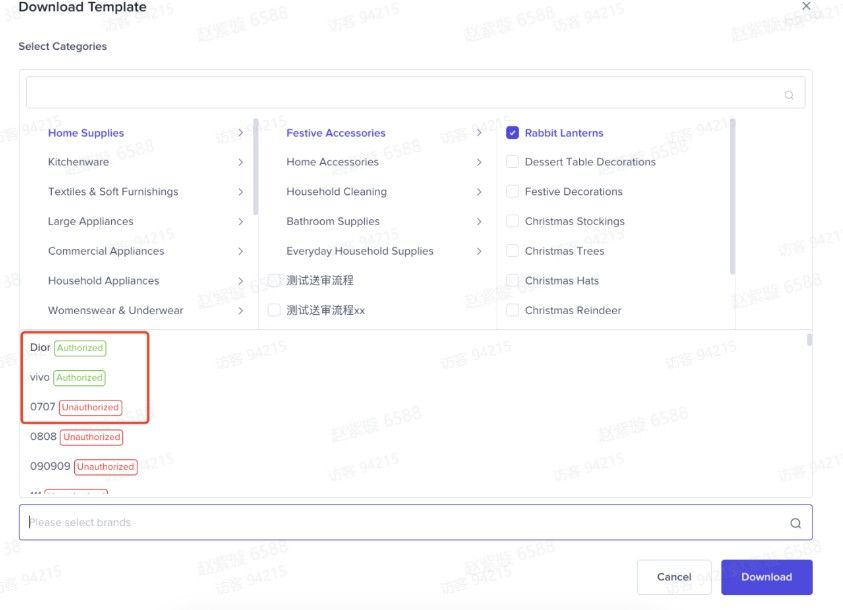Screen dimensions: 843x610
Task: Click the brand list scrollbar
Action: (x=809, y=340)
